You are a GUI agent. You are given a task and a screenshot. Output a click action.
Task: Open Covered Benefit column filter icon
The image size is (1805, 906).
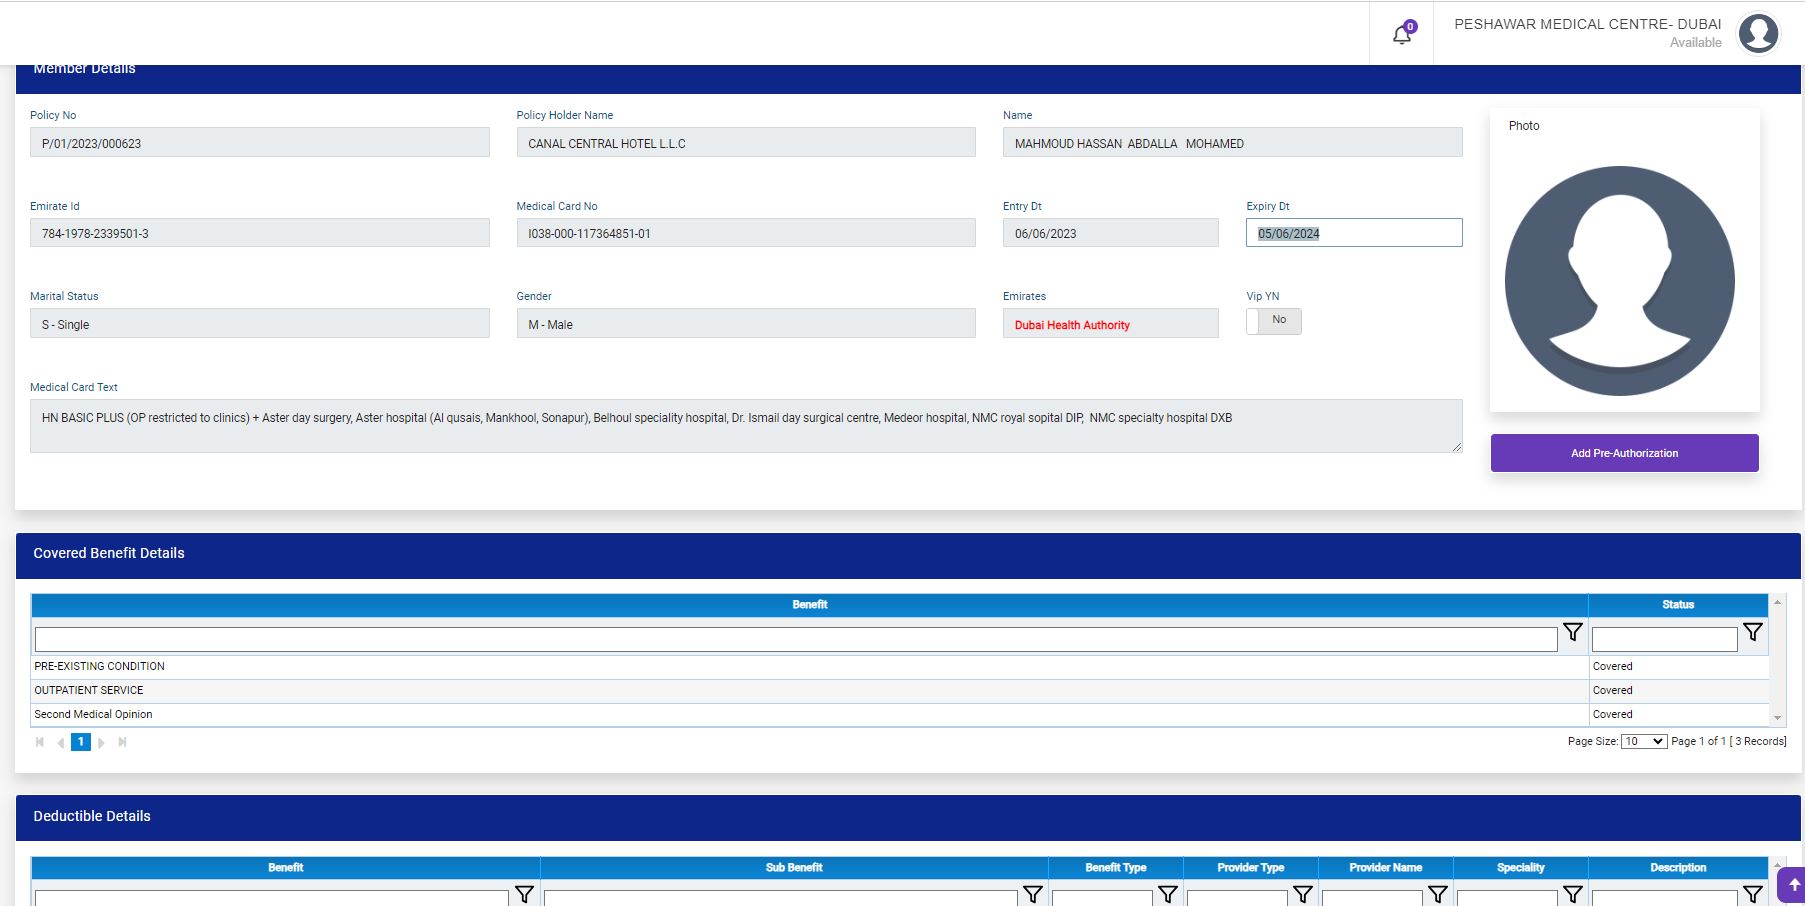[1572, 633]
